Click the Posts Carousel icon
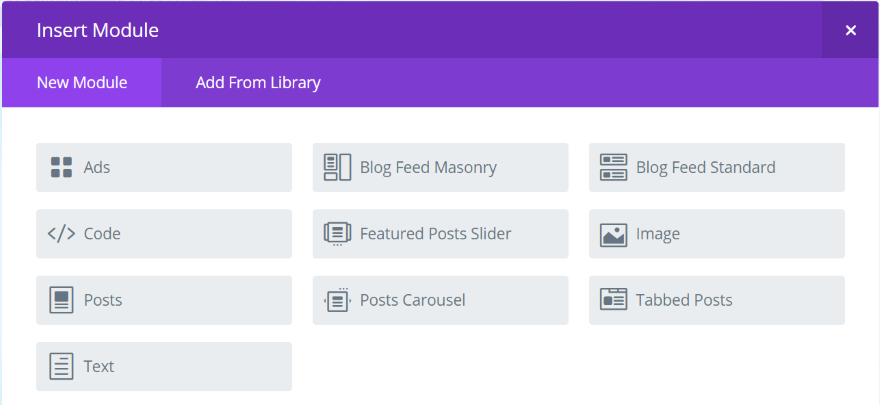Screen dimensions: 880x405 coord(337,300)
